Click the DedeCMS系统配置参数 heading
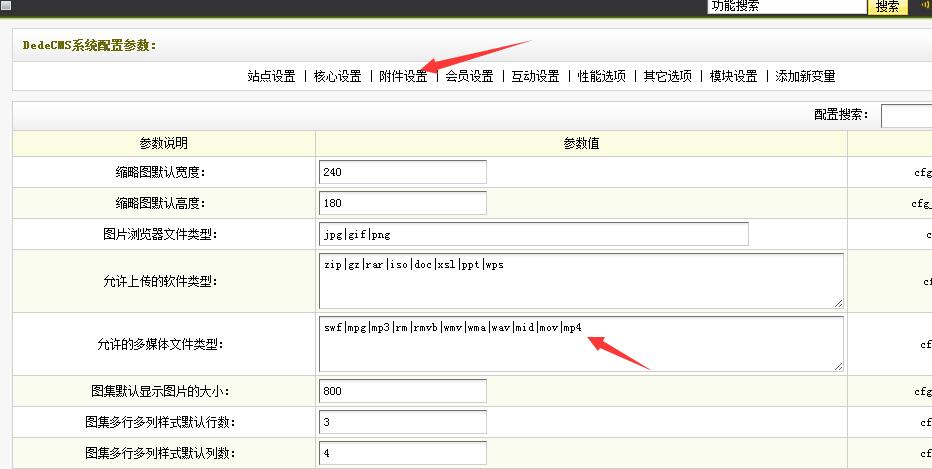 pyautogui.click(x=89, y=45)
